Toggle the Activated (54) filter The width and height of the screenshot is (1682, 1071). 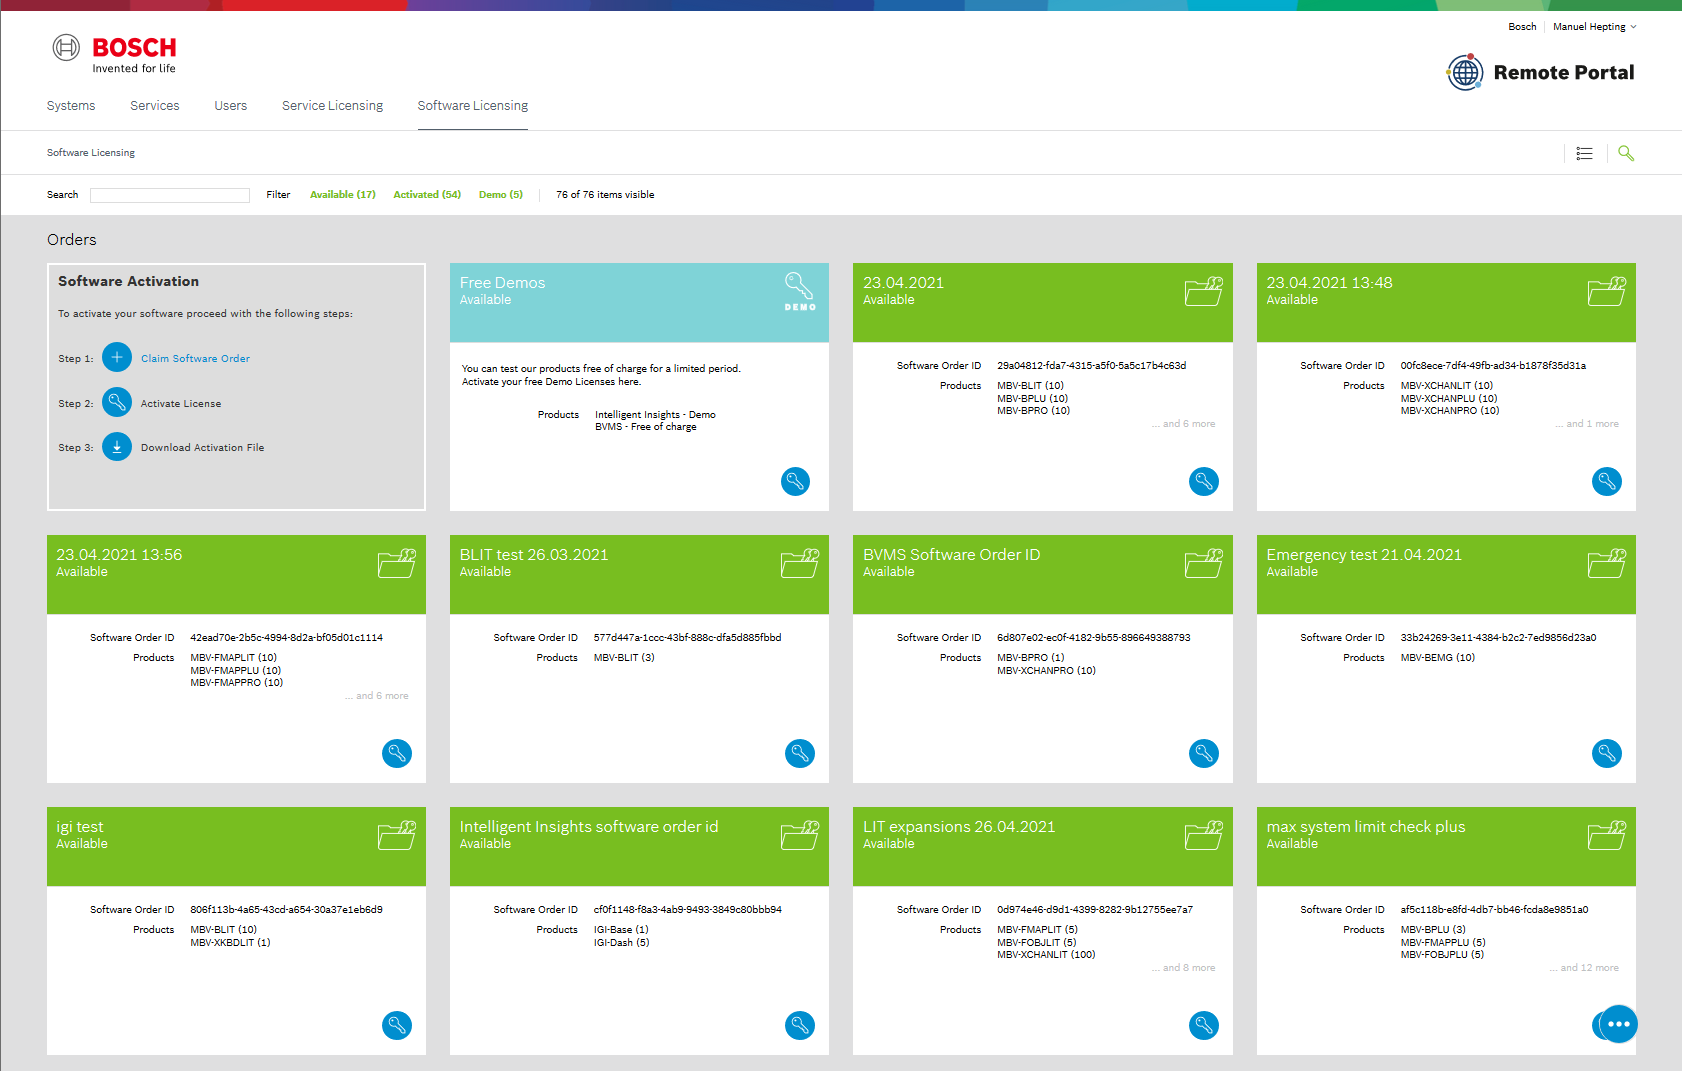(427, 195)
